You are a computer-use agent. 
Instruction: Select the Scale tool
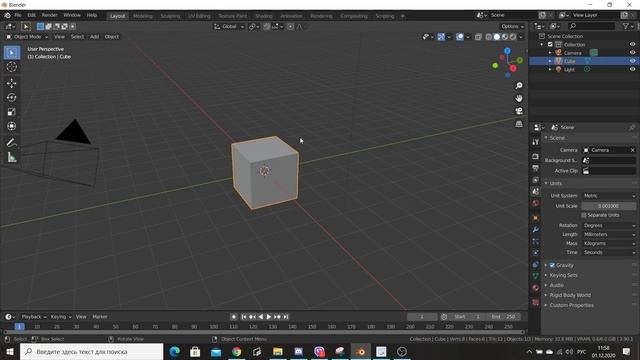[x=11, y=112]
